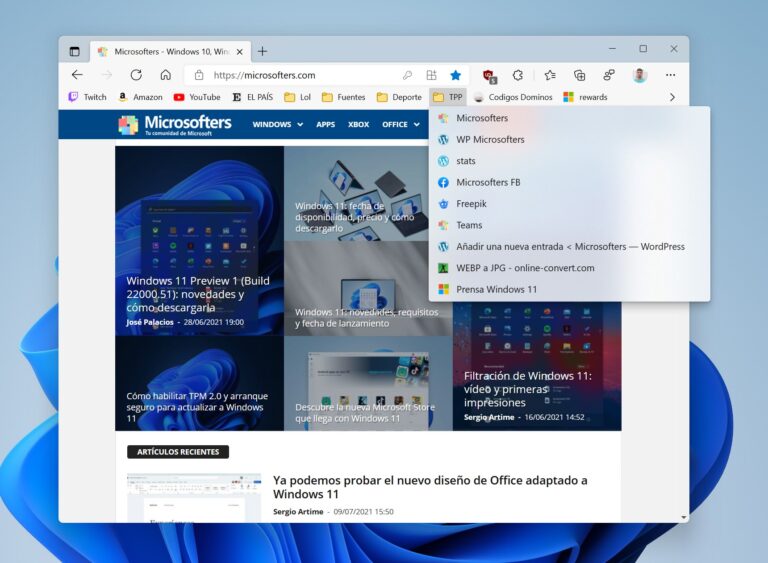The image size is (768, 563).
Task: Expand the Deporte favorites folder
Action: pos(399,97)
